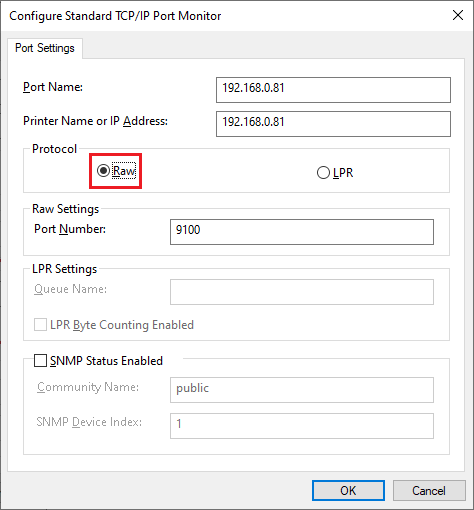Click the Printer Name or IP Address field
The image size is (474, 510).
pyautogui.click(x=333, y=124)
